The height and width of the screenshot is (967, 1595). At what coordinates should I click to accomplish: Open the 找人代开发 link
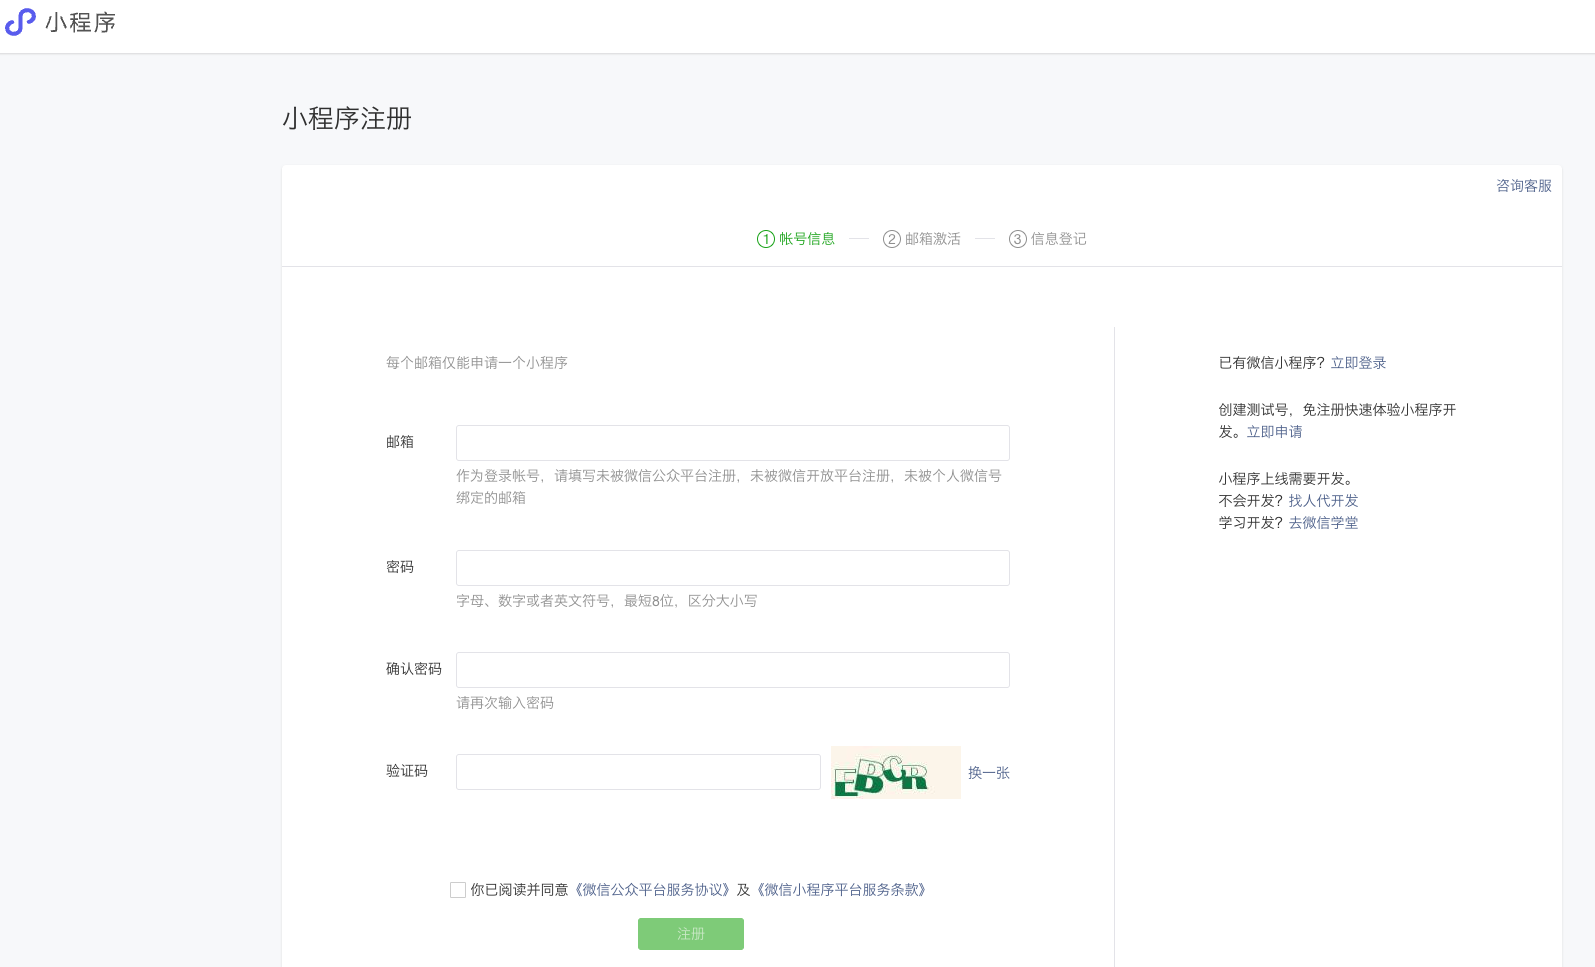point(1323,501)
